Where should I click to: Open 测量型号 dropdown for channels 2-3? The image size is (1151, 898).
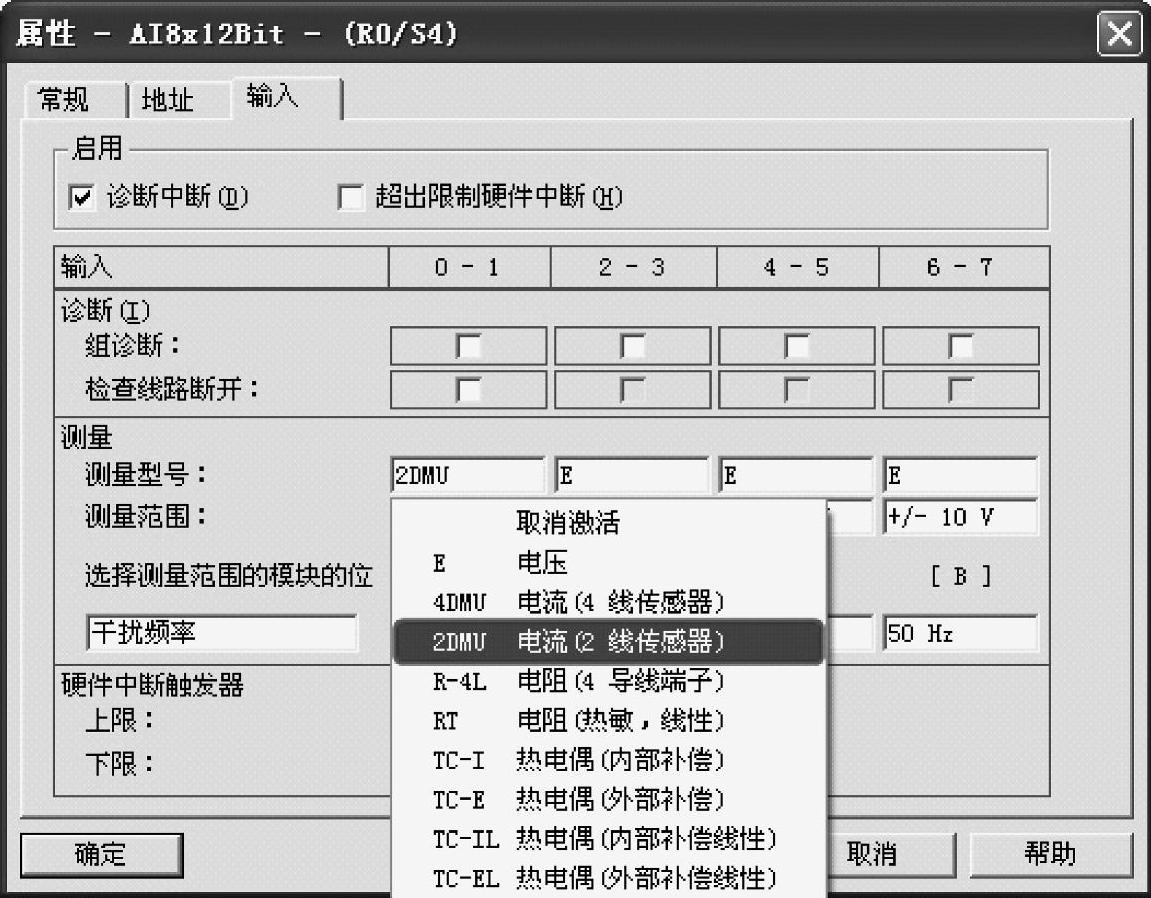click(632, 475)
